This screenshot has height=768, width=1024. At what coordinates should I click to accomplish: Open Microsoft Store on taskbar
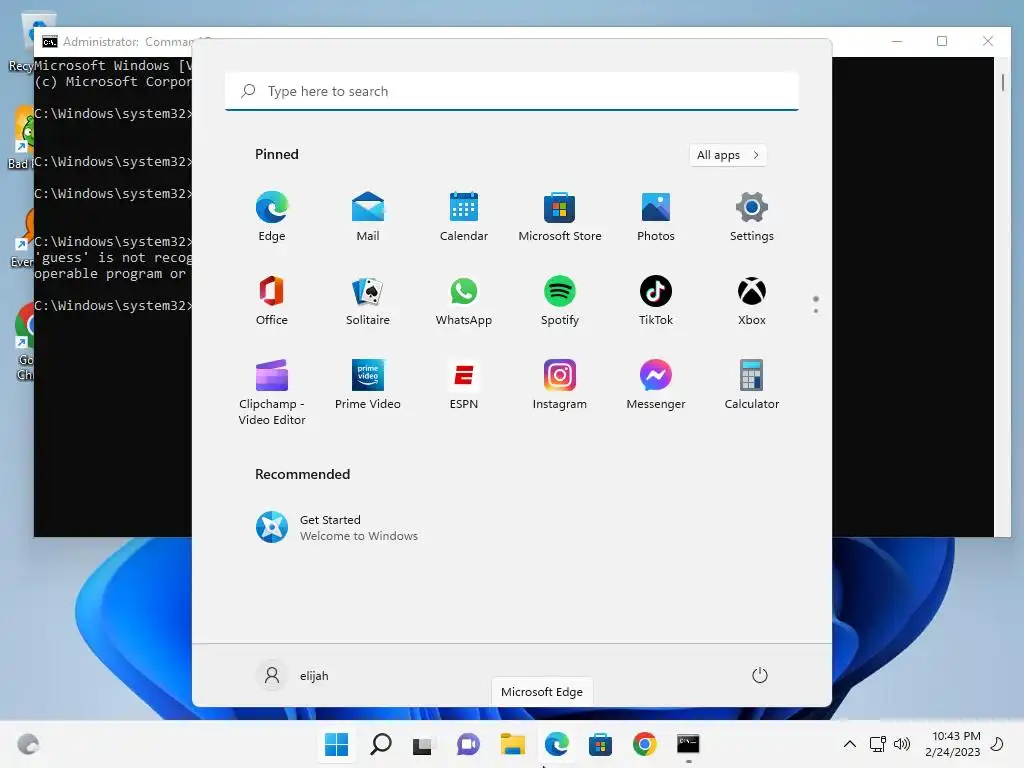600,744
